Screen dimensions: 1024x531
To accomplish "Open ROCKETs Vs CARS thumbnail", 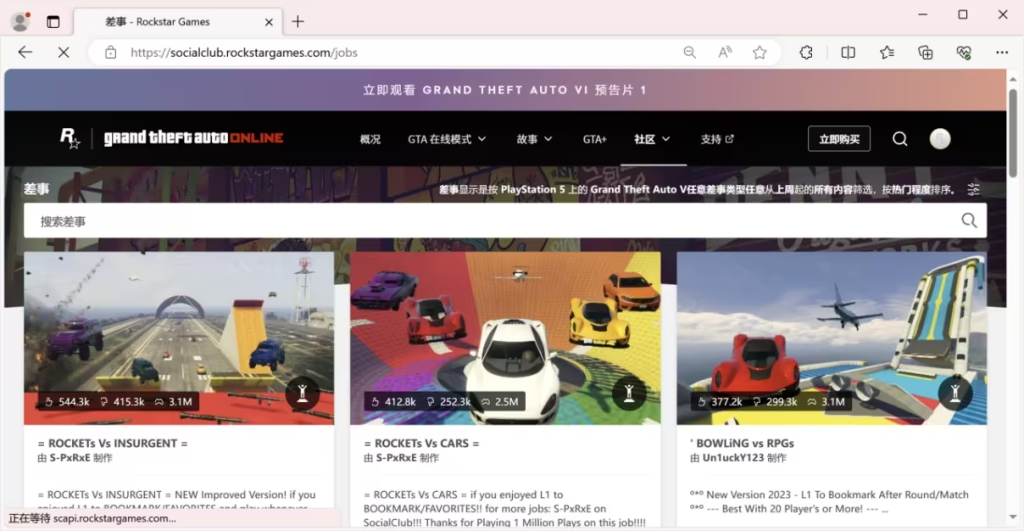I will 505,338.
